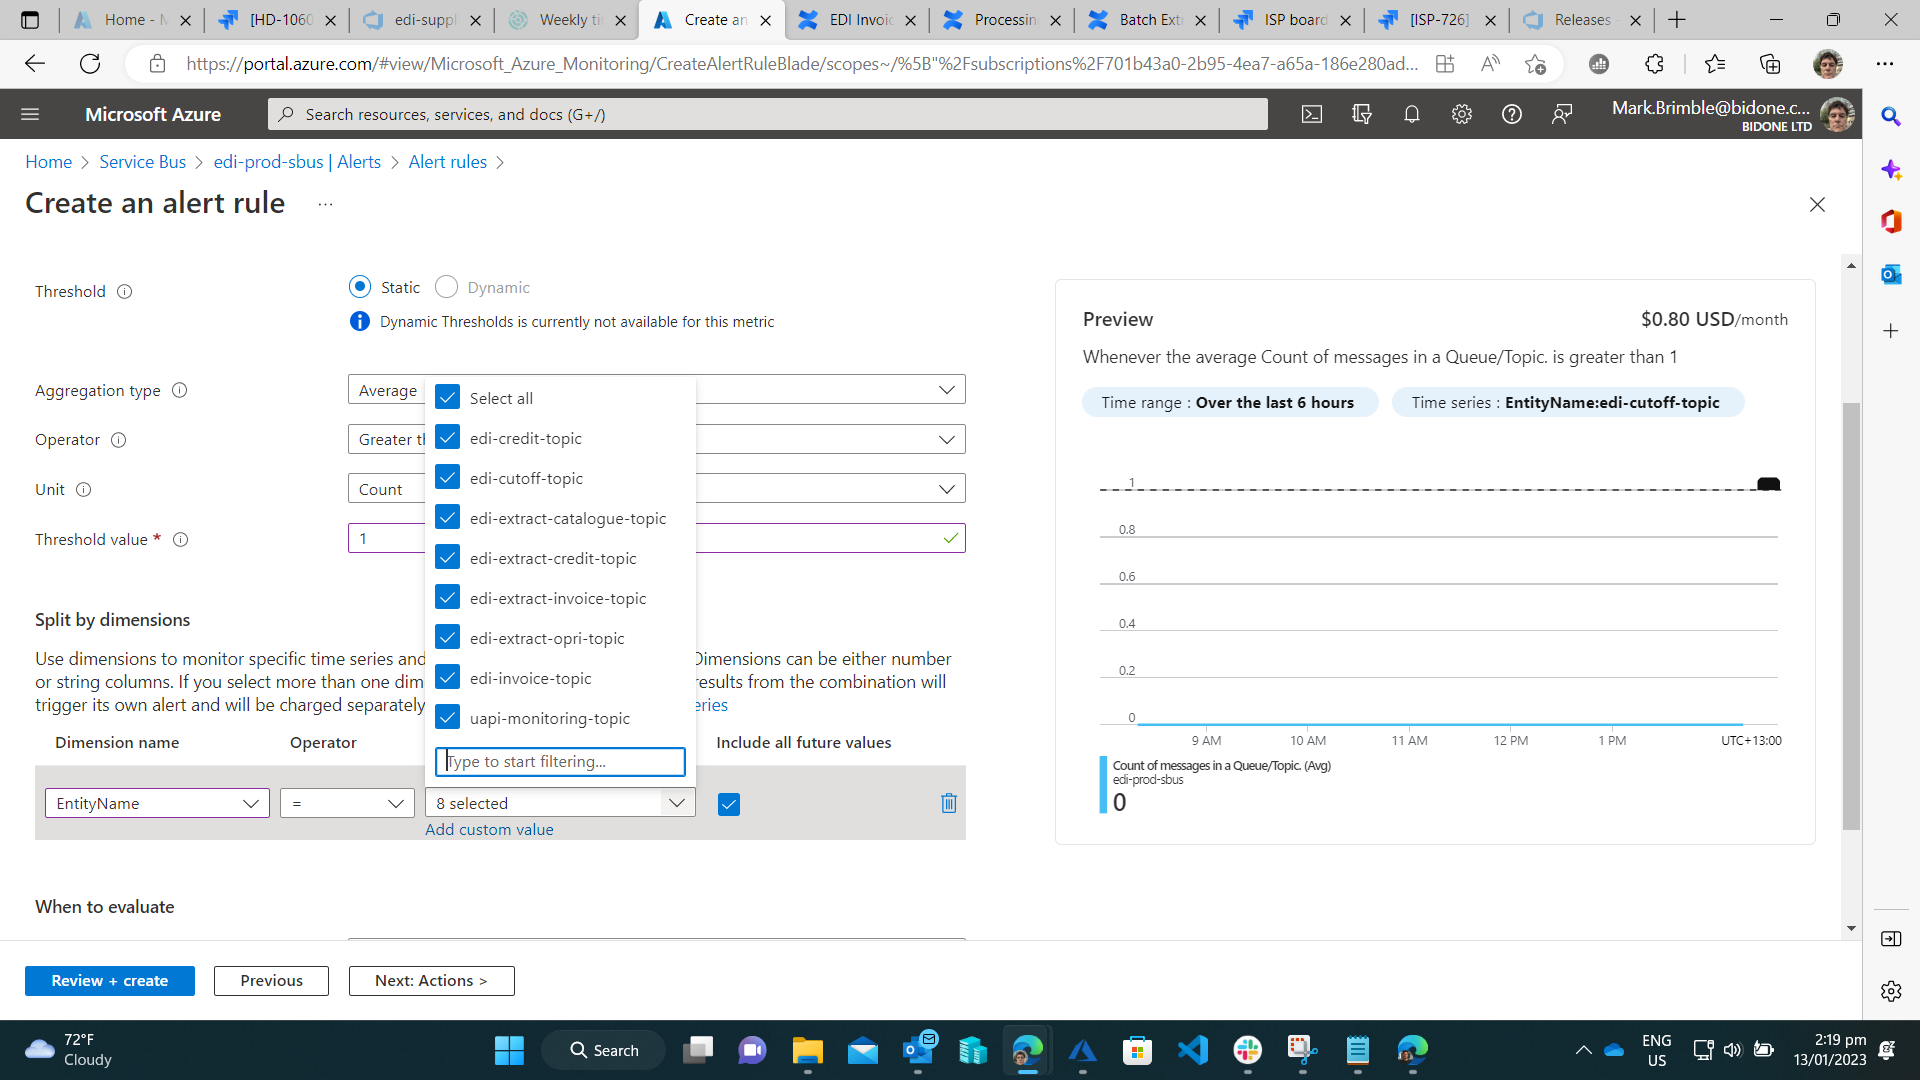Switch to Releases browser tab
1920x1080 pixels.
1581,20
